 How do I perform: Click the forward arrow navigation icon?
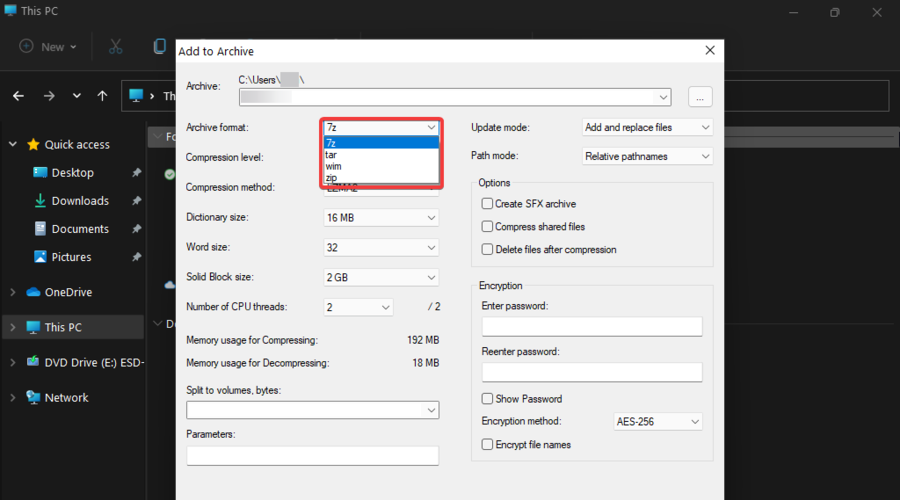49,96
